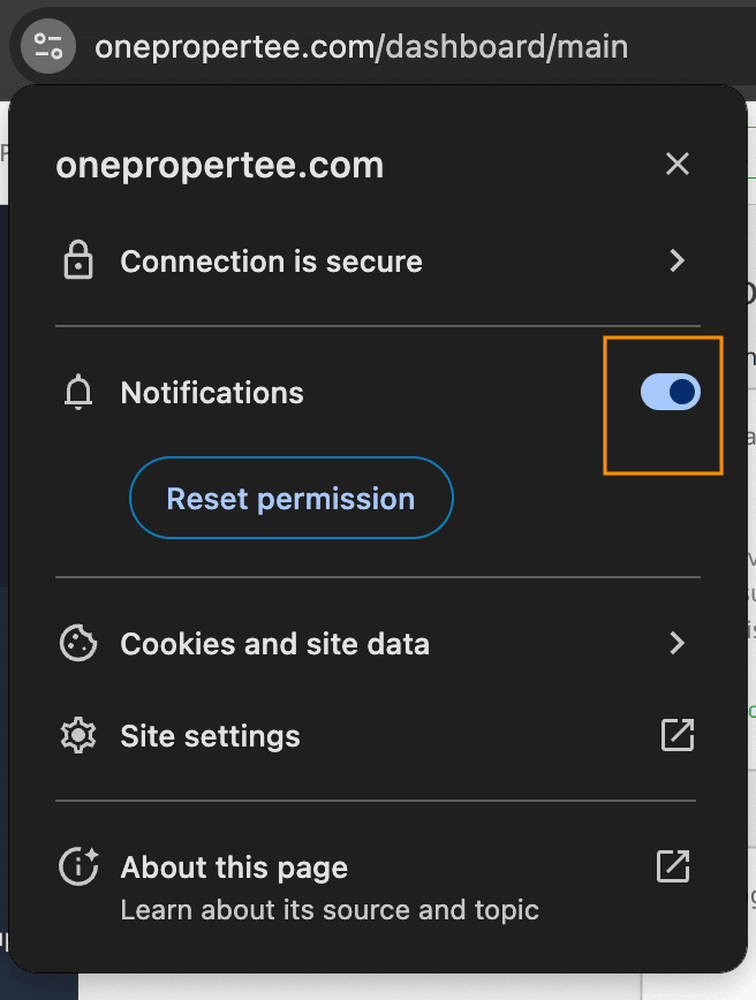Open the Cookies and site data entry
756x1000 pixels.
tap(378, 643)
